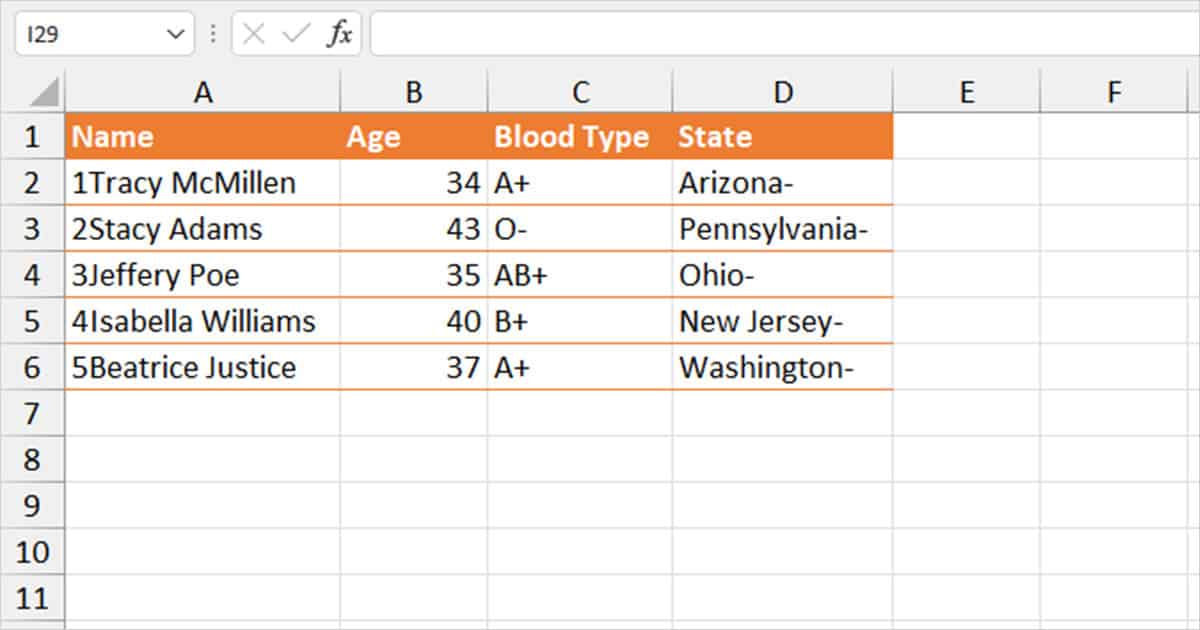The image size is (1200, 630).
Task: Click the cell with Pennsylvania-
Action: (783, 228)
